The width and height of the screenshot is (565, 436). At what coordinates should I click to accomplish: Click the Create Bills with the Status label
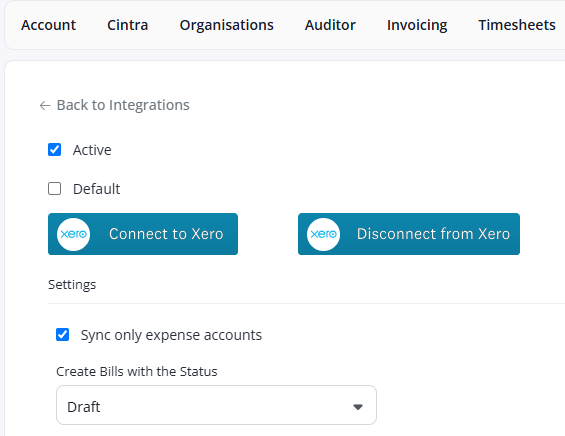tap(137, 372)
